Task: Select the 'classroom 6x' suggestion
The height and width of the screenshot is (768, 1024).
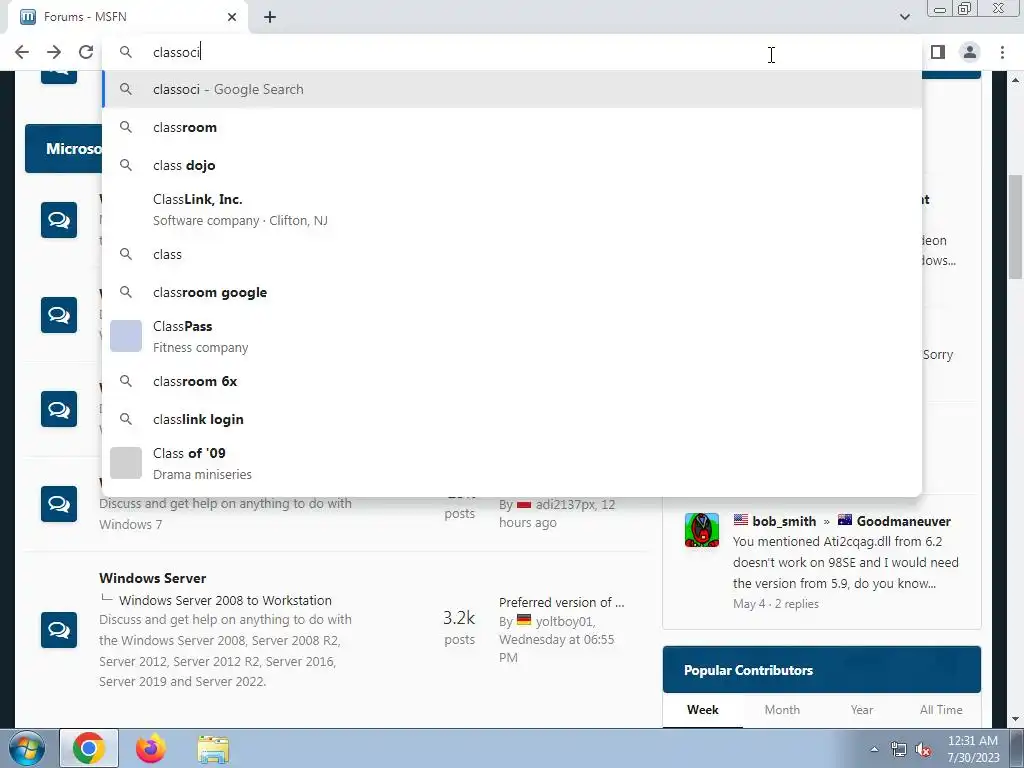Action: coord(512,381)
